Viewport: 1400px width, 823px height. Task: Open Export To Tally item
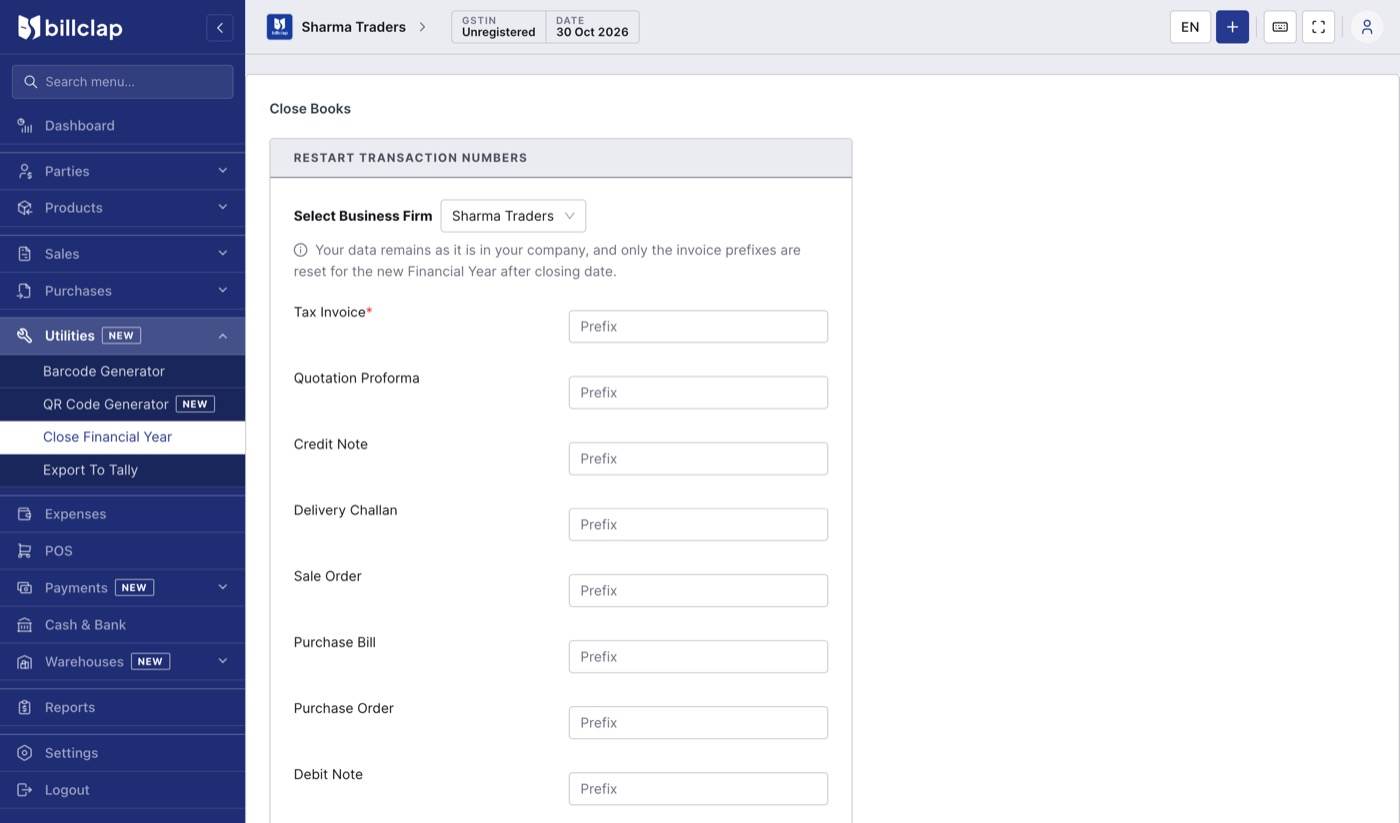coord(122,470)
